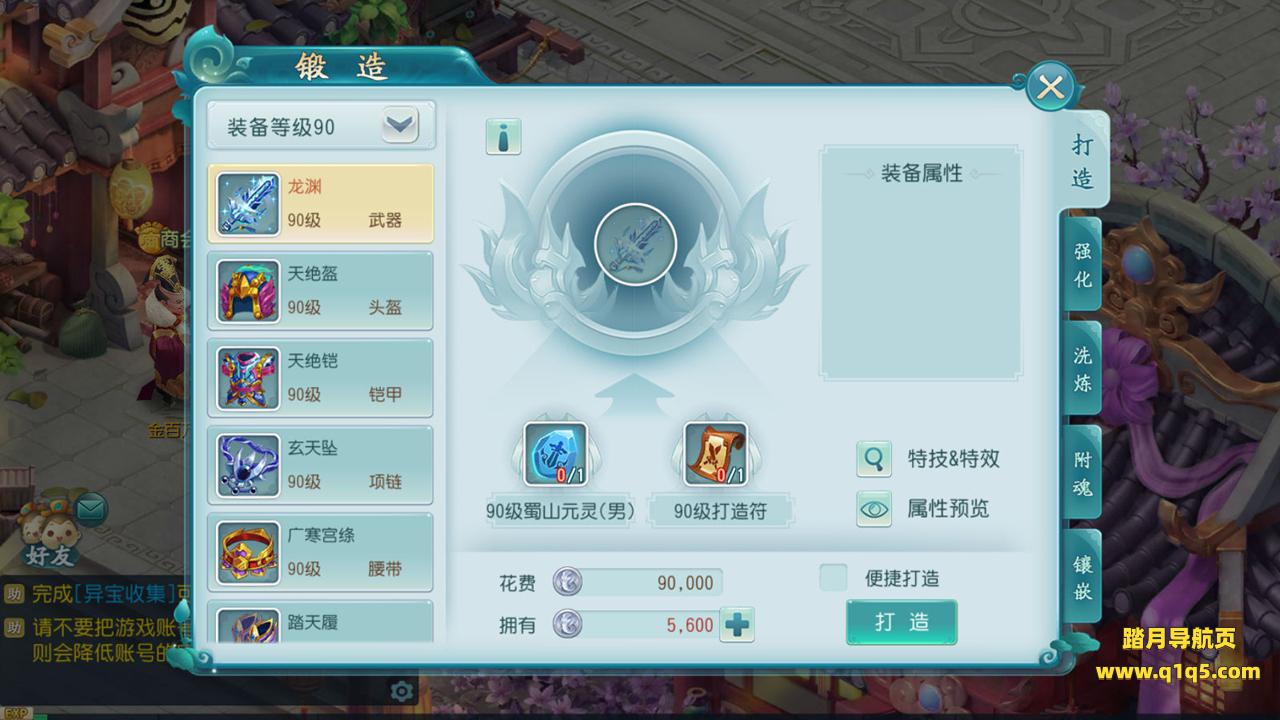1280x720 pixels.
Task: Click the 打造 forge button
Action: (902, 622)
